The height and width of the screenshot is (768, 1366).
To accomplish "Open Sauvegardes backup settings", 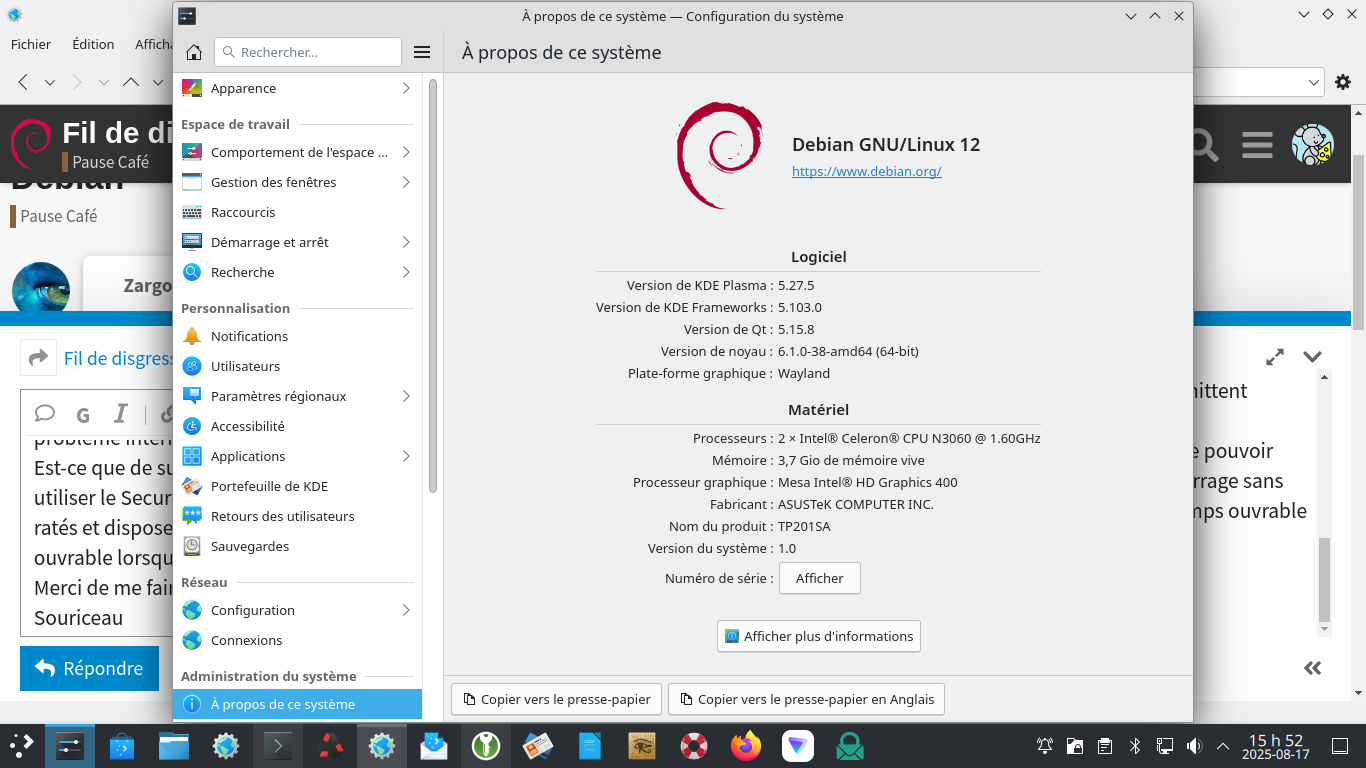I will [x=250, y=546].
